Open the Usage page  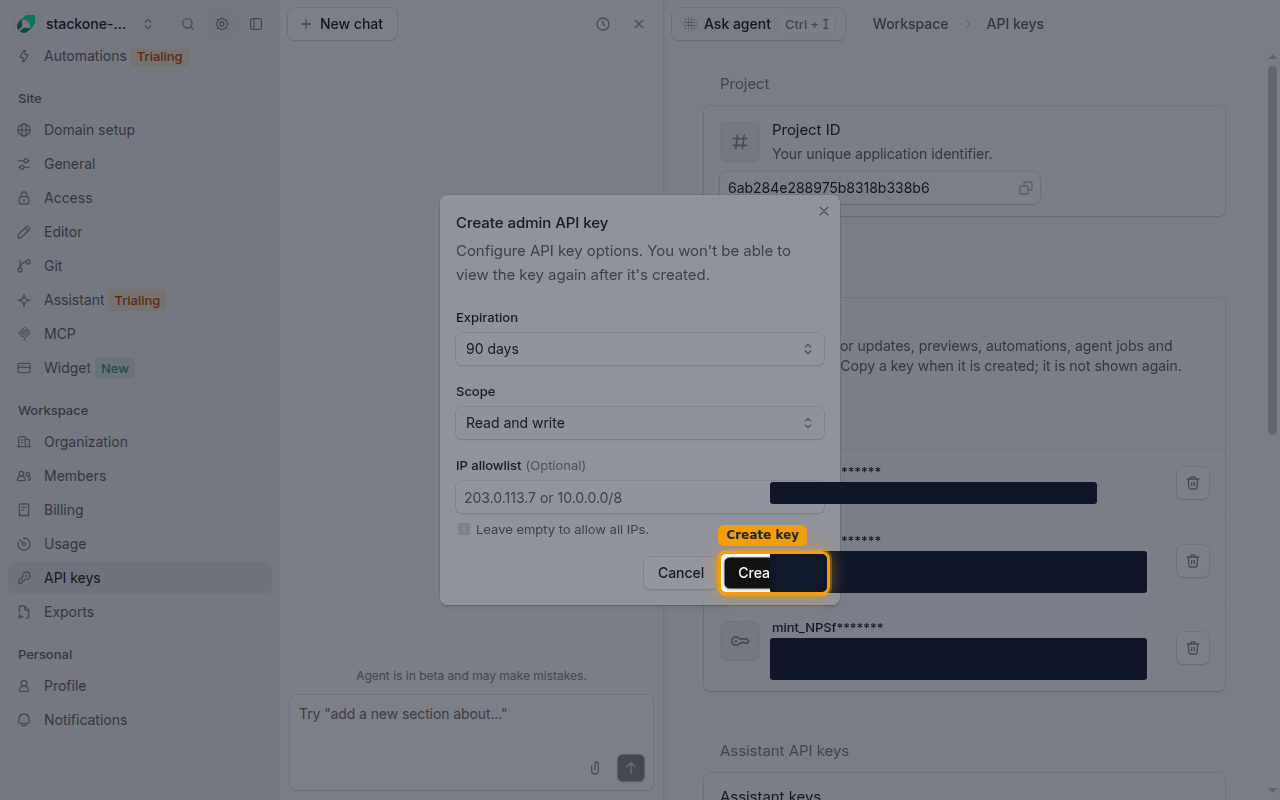pos(140,544)
